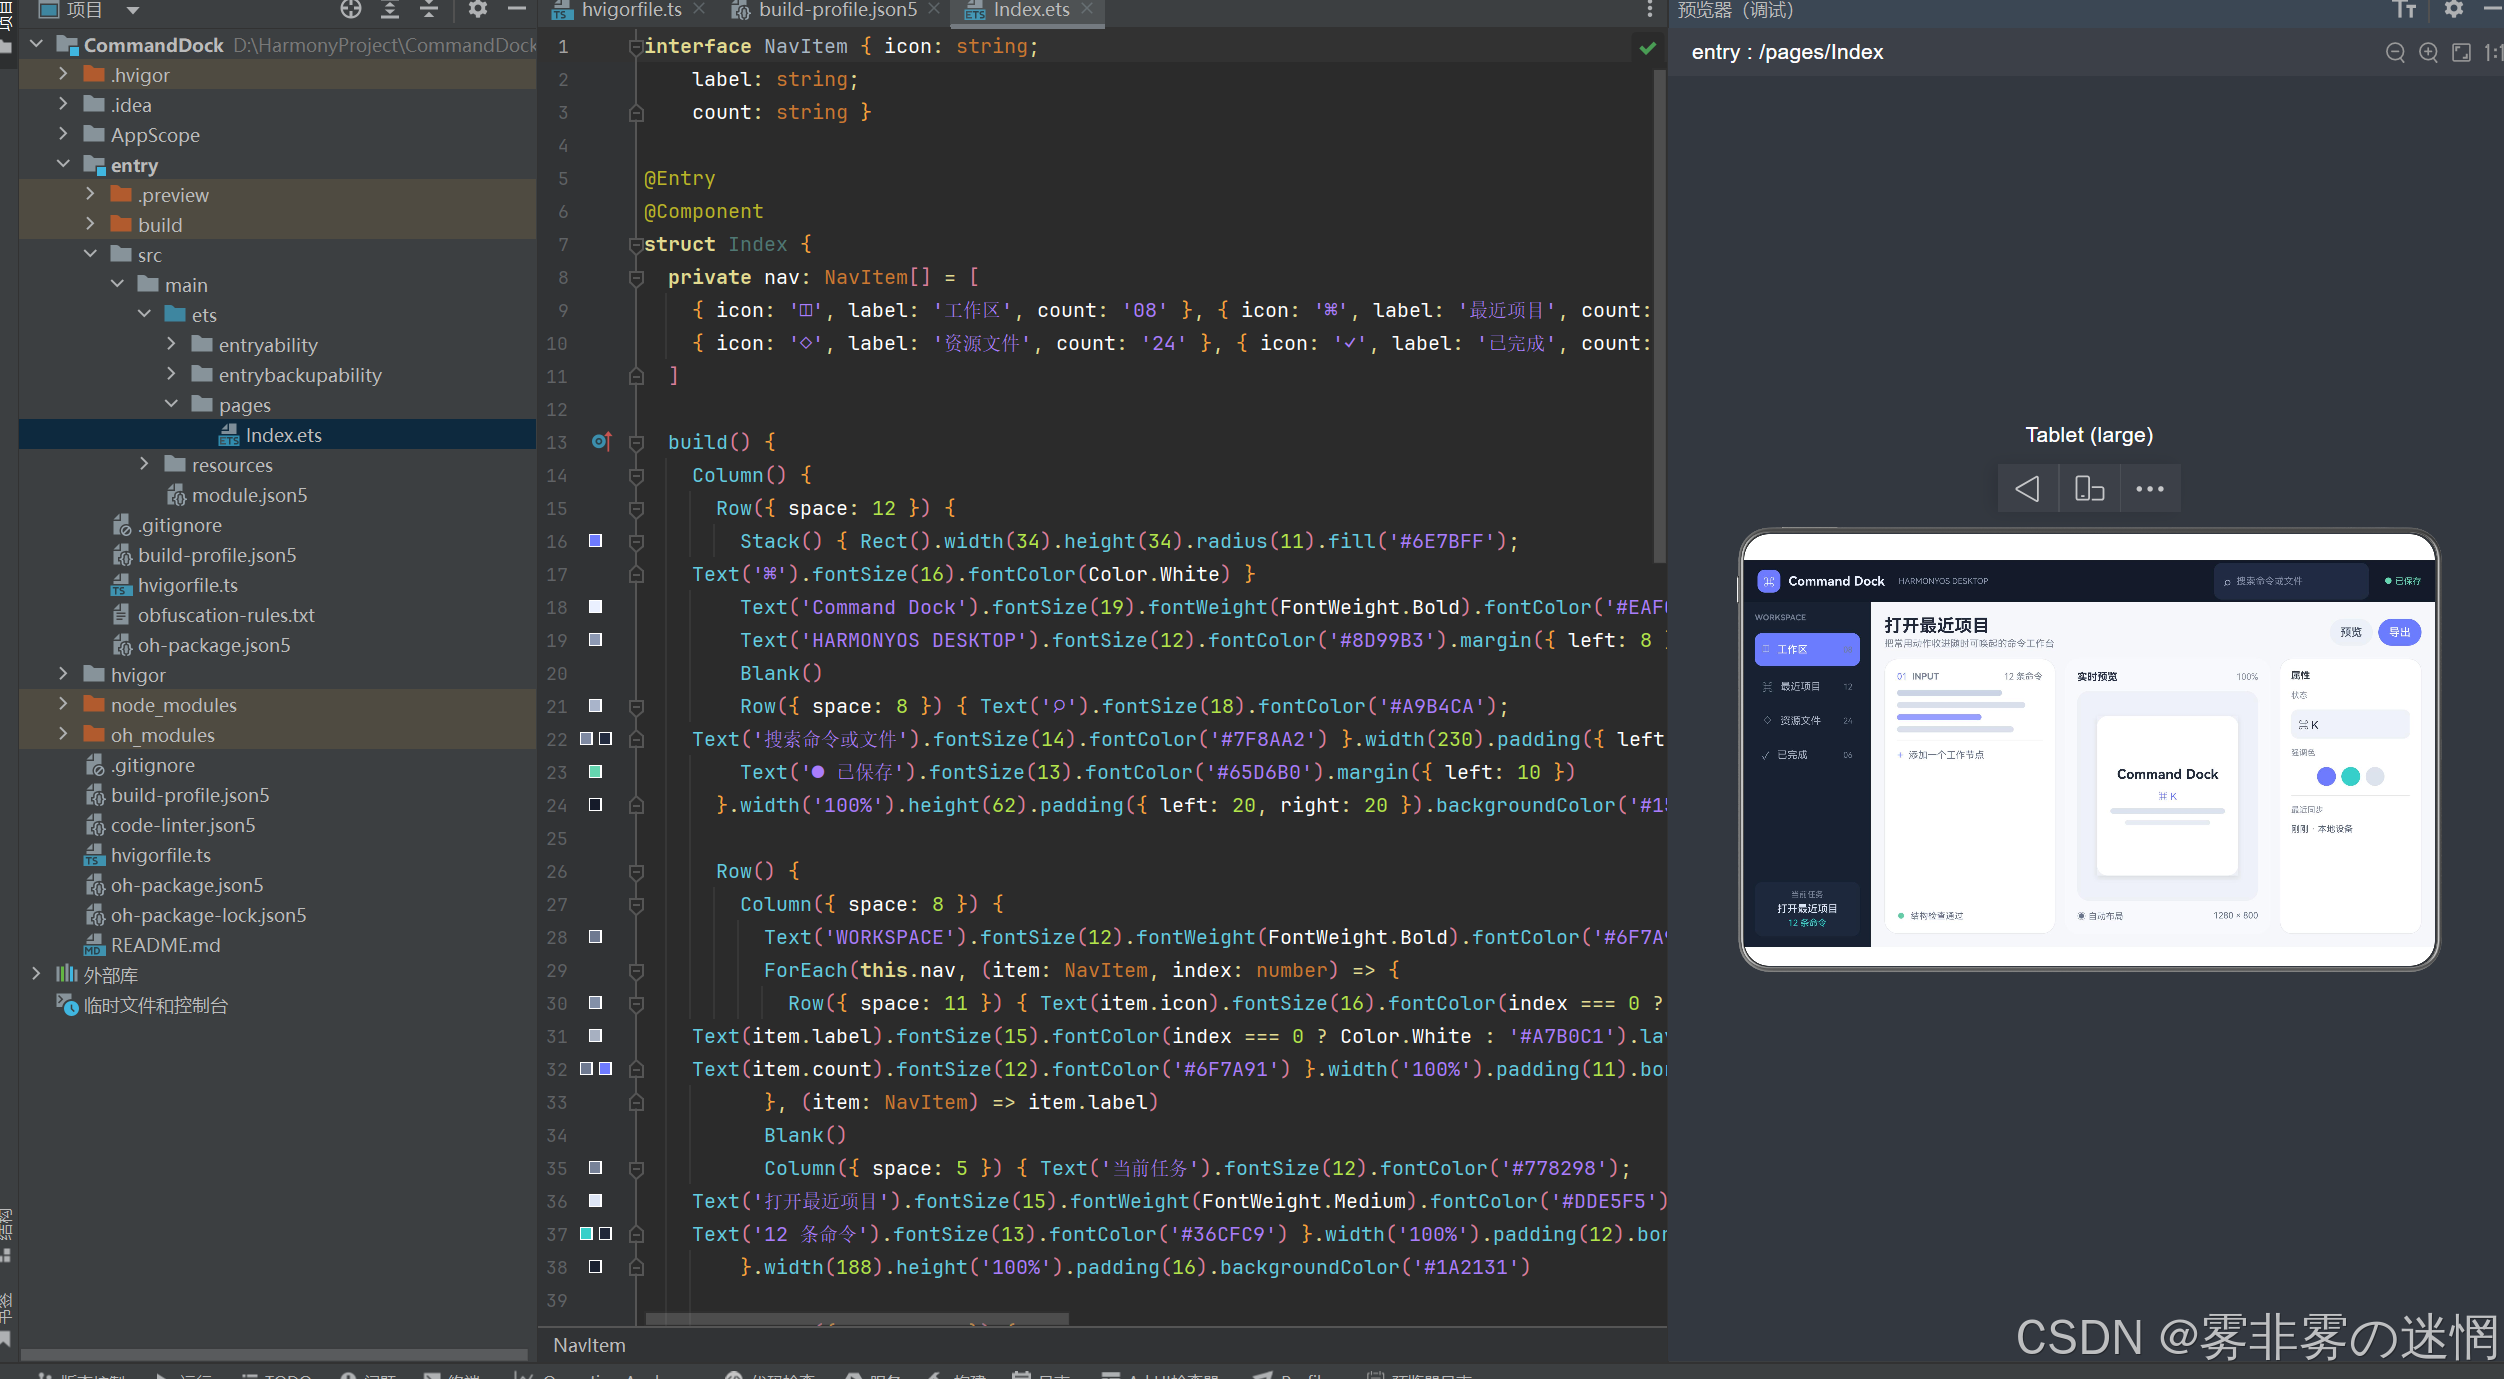The height and width of the screenshot is (1379, 2504).
Task: Expand the entryability folder
Action: pyautogui.click(x=171, y=344)
